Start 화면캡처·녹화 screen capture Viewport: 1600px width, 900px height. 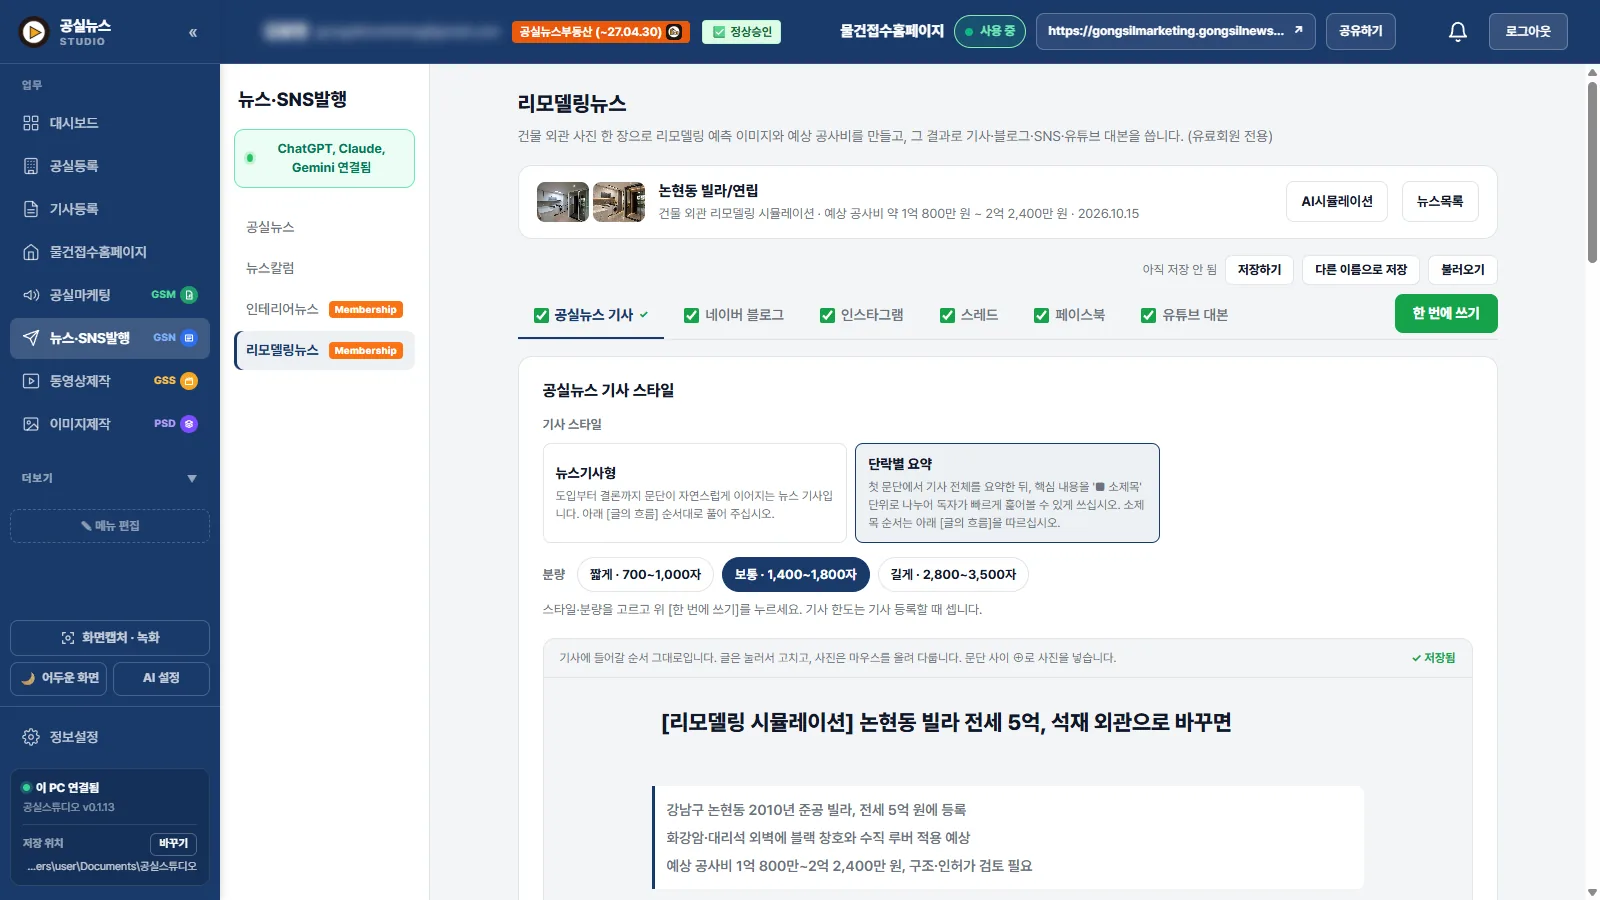tap(110, 638)
